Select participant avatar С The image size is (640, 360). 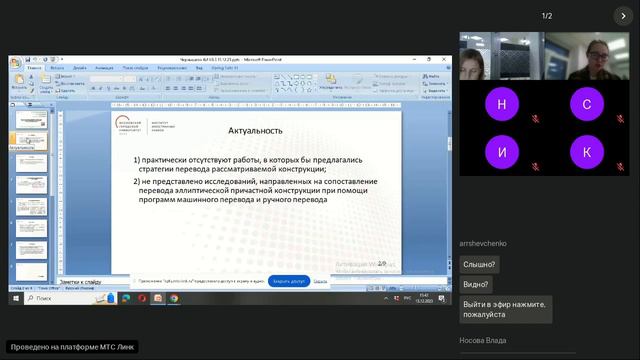(587, 104)
